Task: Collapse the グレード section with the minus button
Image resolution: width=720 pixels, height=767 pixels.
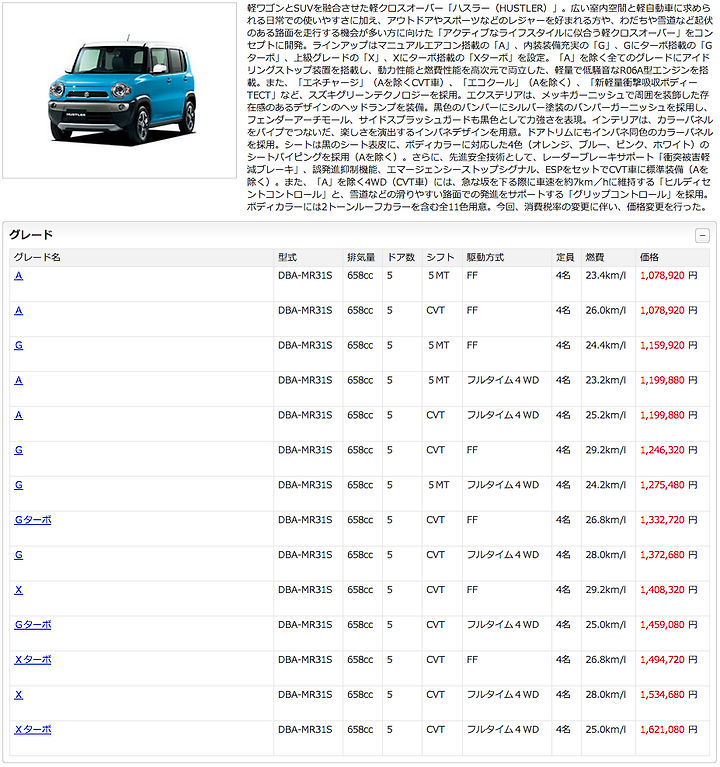Action: coord(702,235)
